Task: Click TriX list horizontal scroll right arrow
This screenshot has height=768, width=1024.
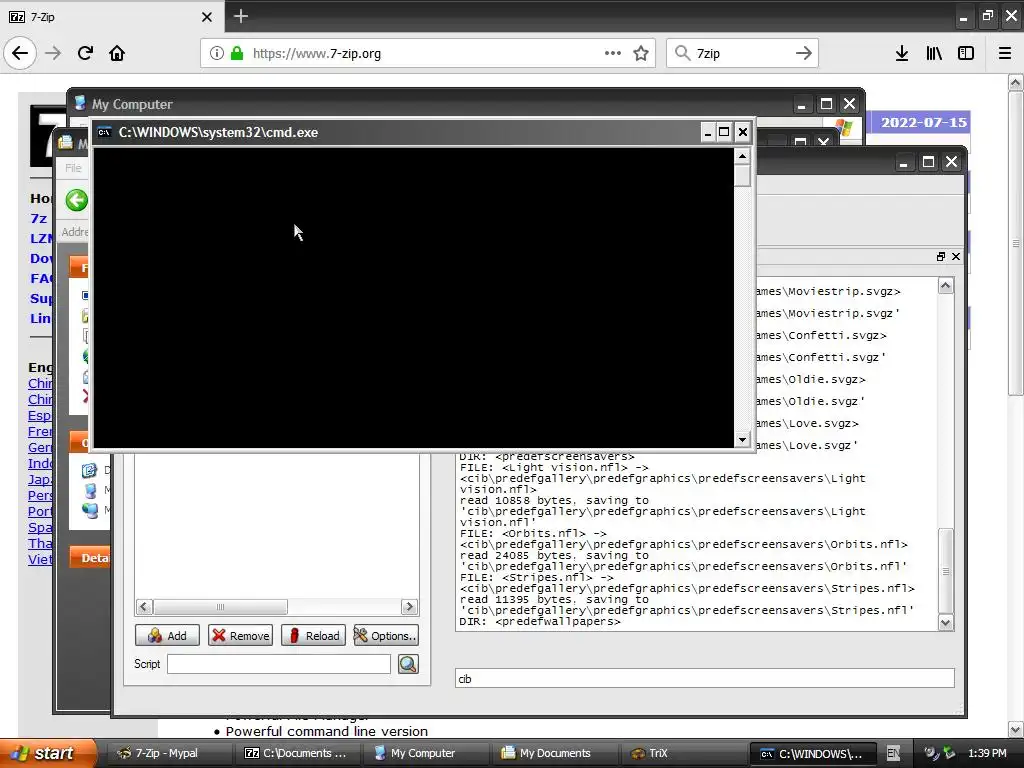Action: click(409, 607)
